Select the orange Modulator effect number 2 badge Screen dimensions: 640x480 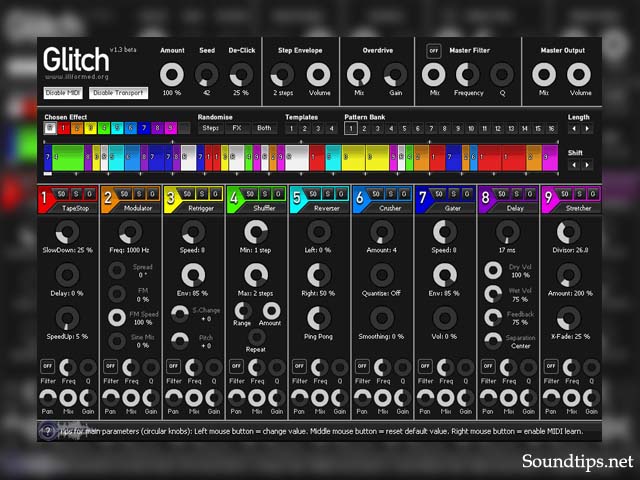click(x=107, y=198)
